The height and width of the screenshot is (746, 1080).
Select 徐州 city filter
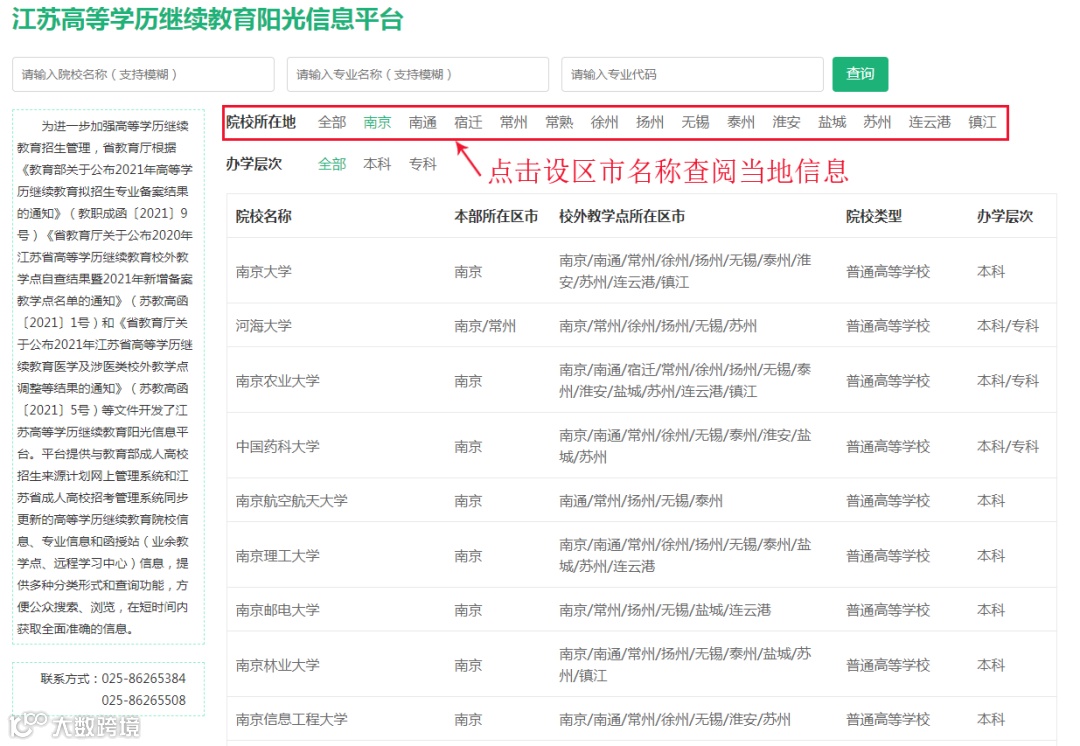tap(605, 123)
